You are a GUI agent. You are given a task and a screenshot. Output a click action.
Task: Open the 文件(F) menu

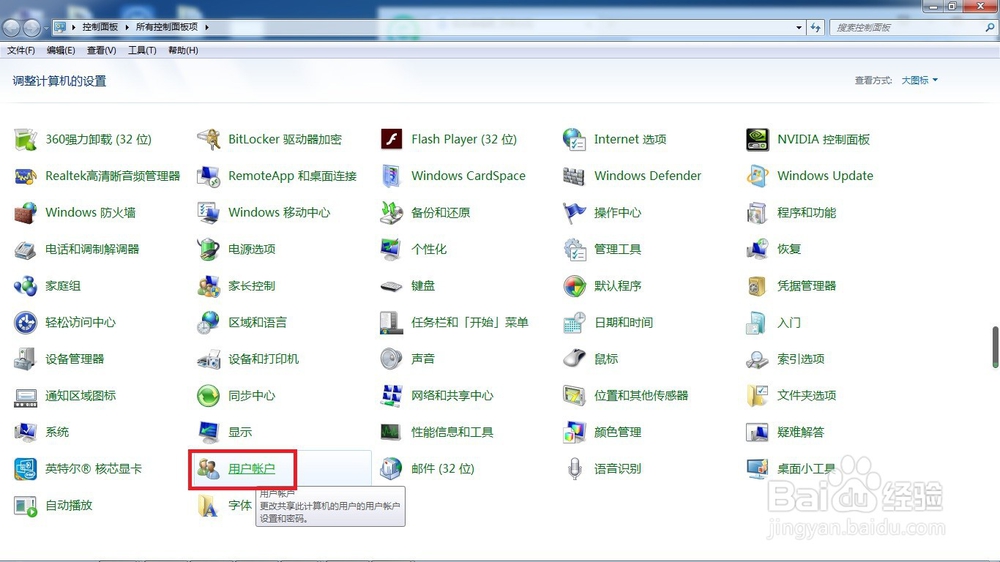pos(21,50)
